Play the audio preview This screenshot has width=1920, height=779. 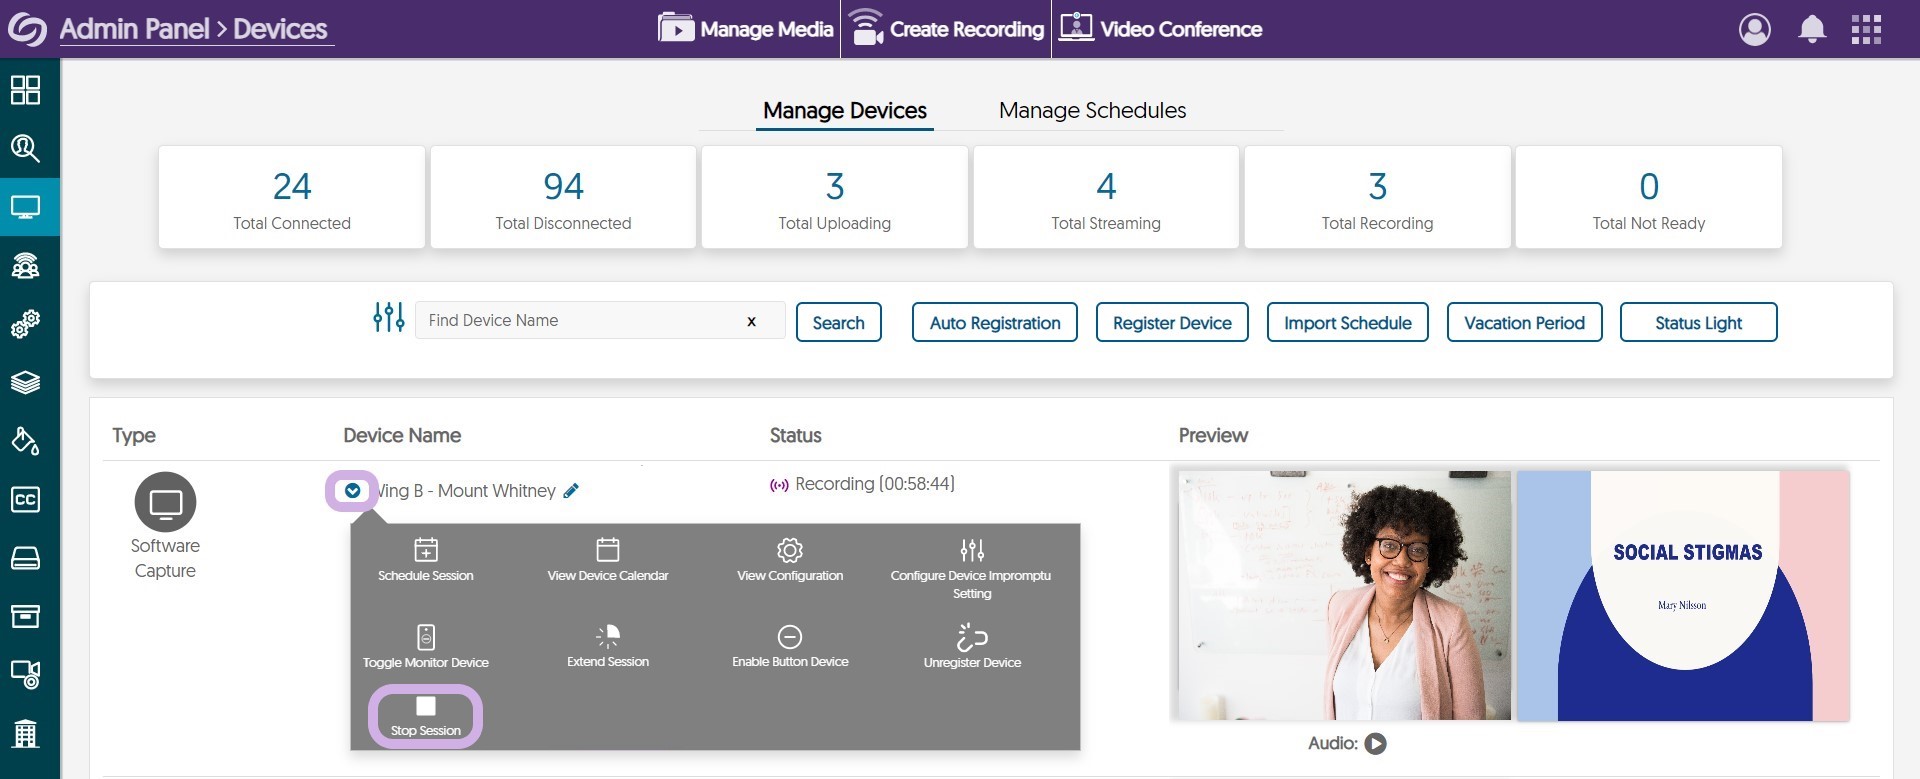[x=1376, y=744]
